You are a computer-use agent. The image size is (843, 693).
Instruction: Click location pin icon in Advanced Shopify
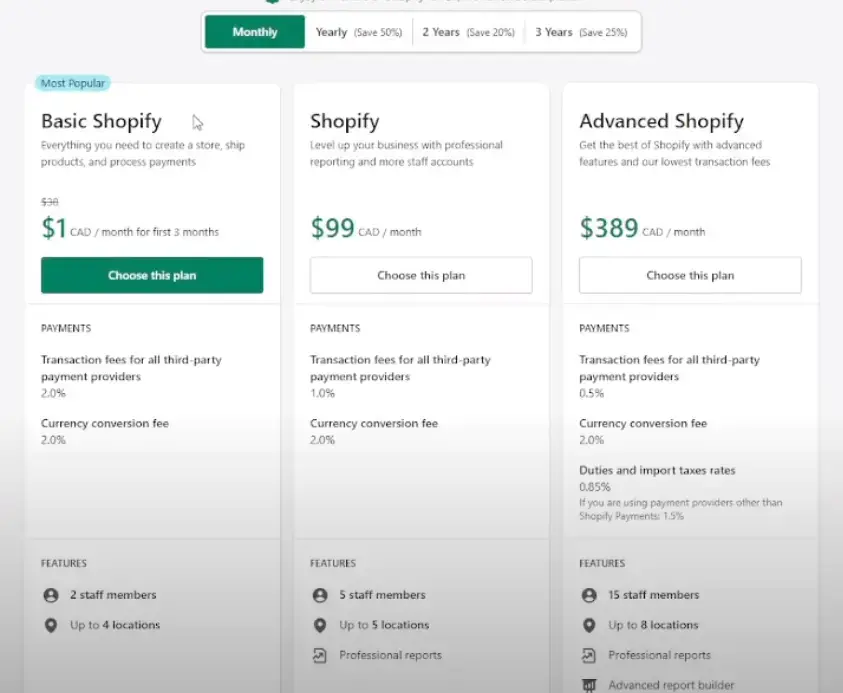click(x=589, y=625)
